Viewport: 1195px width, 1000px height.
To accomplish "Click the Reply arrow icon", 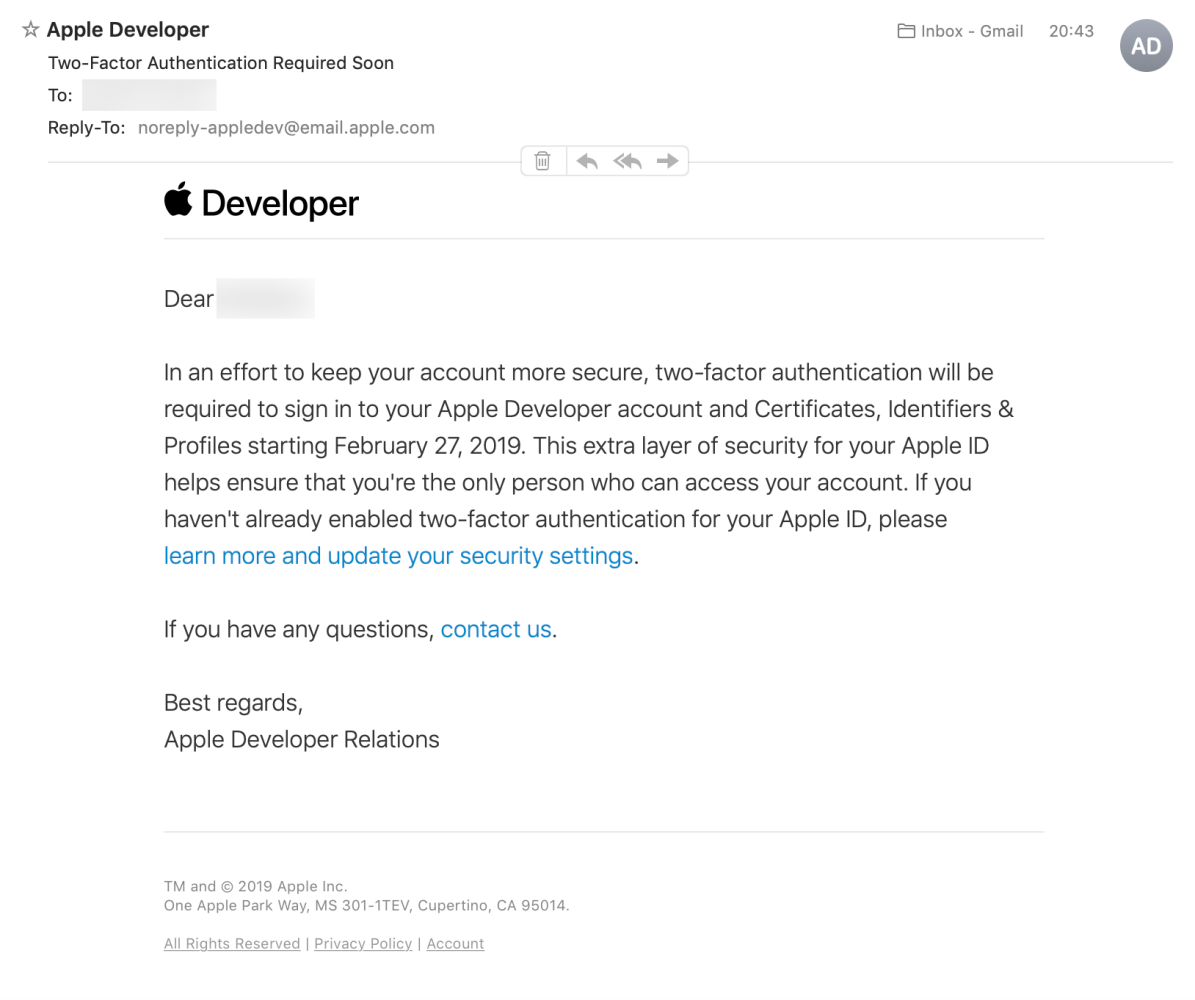I will point(587,161).
